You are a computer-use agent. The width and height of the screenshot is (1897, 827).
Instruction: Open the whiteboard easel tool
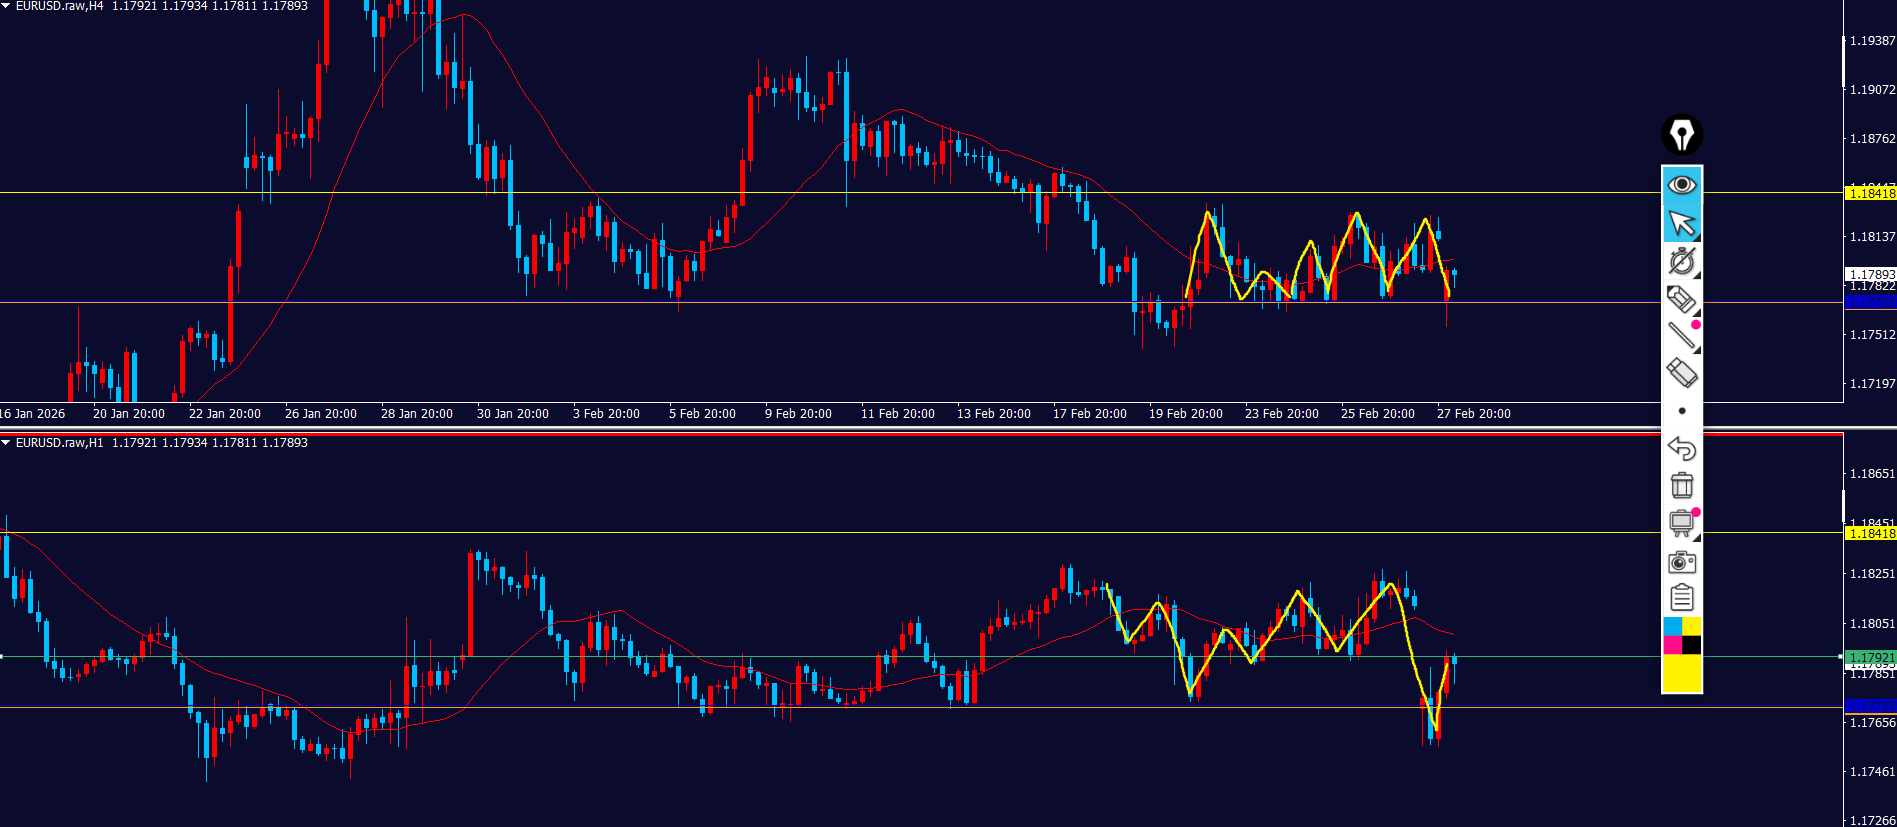point(1682,523)
